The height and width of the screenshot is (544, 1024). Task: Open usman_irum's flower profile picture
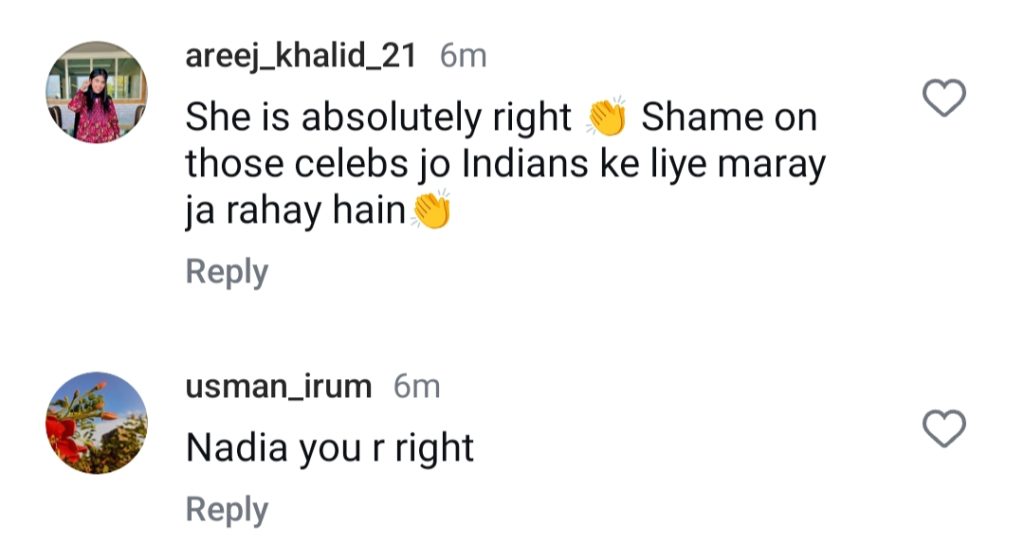tap(97, 423)
